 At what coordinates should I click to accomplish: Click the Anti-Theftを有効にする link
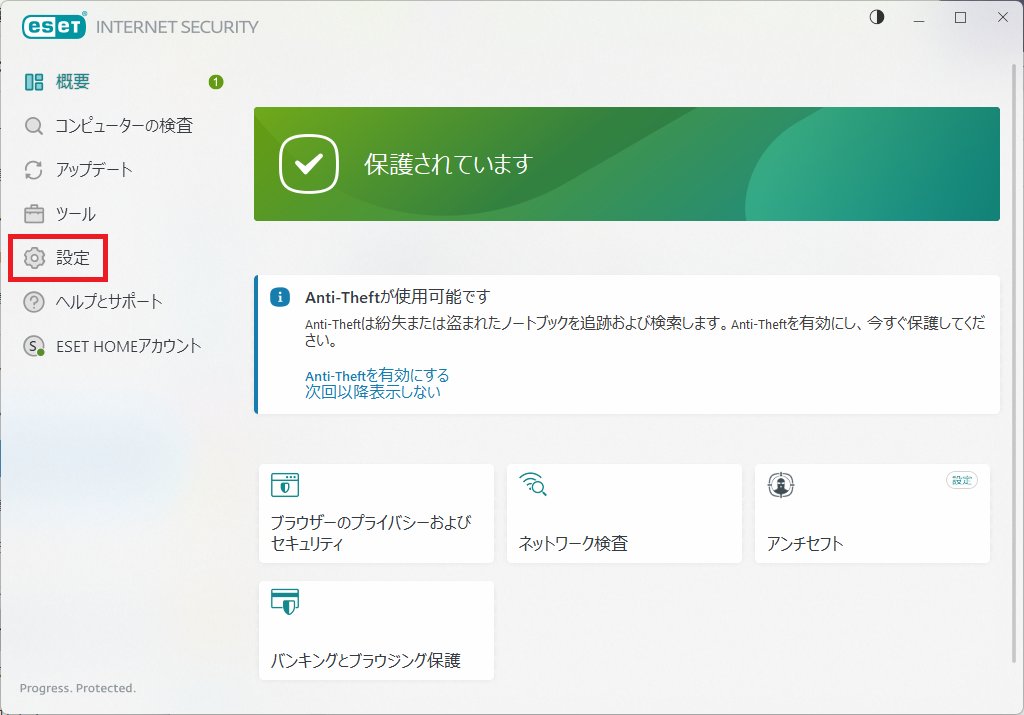377,375
